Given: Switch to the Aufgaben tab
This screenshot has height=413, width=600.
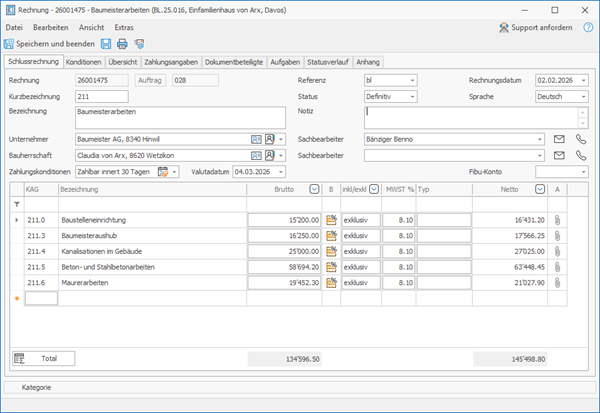Looking at the screenshot, I should coord(285,62).
